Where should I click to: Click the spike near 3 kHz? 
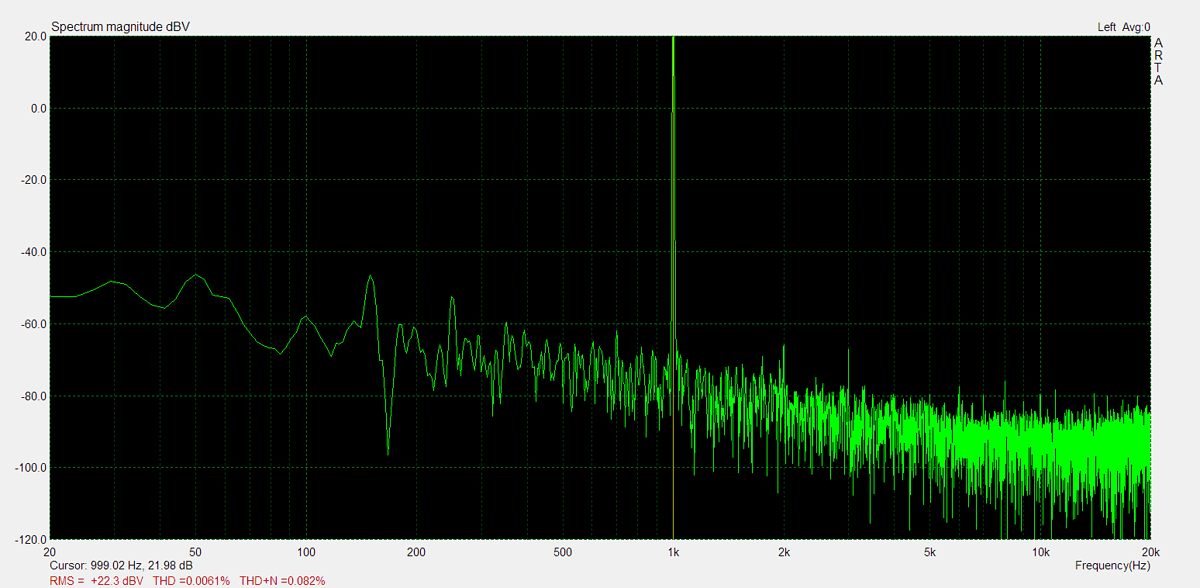[x=849, y=352]
